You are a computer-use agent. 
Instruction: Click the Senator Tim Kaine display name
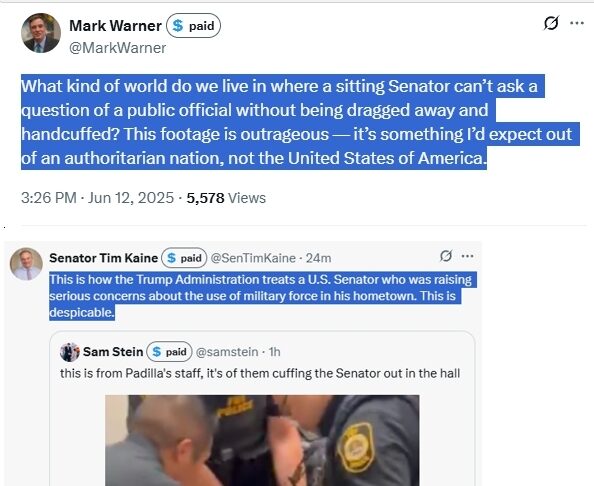tap(103, 258)
